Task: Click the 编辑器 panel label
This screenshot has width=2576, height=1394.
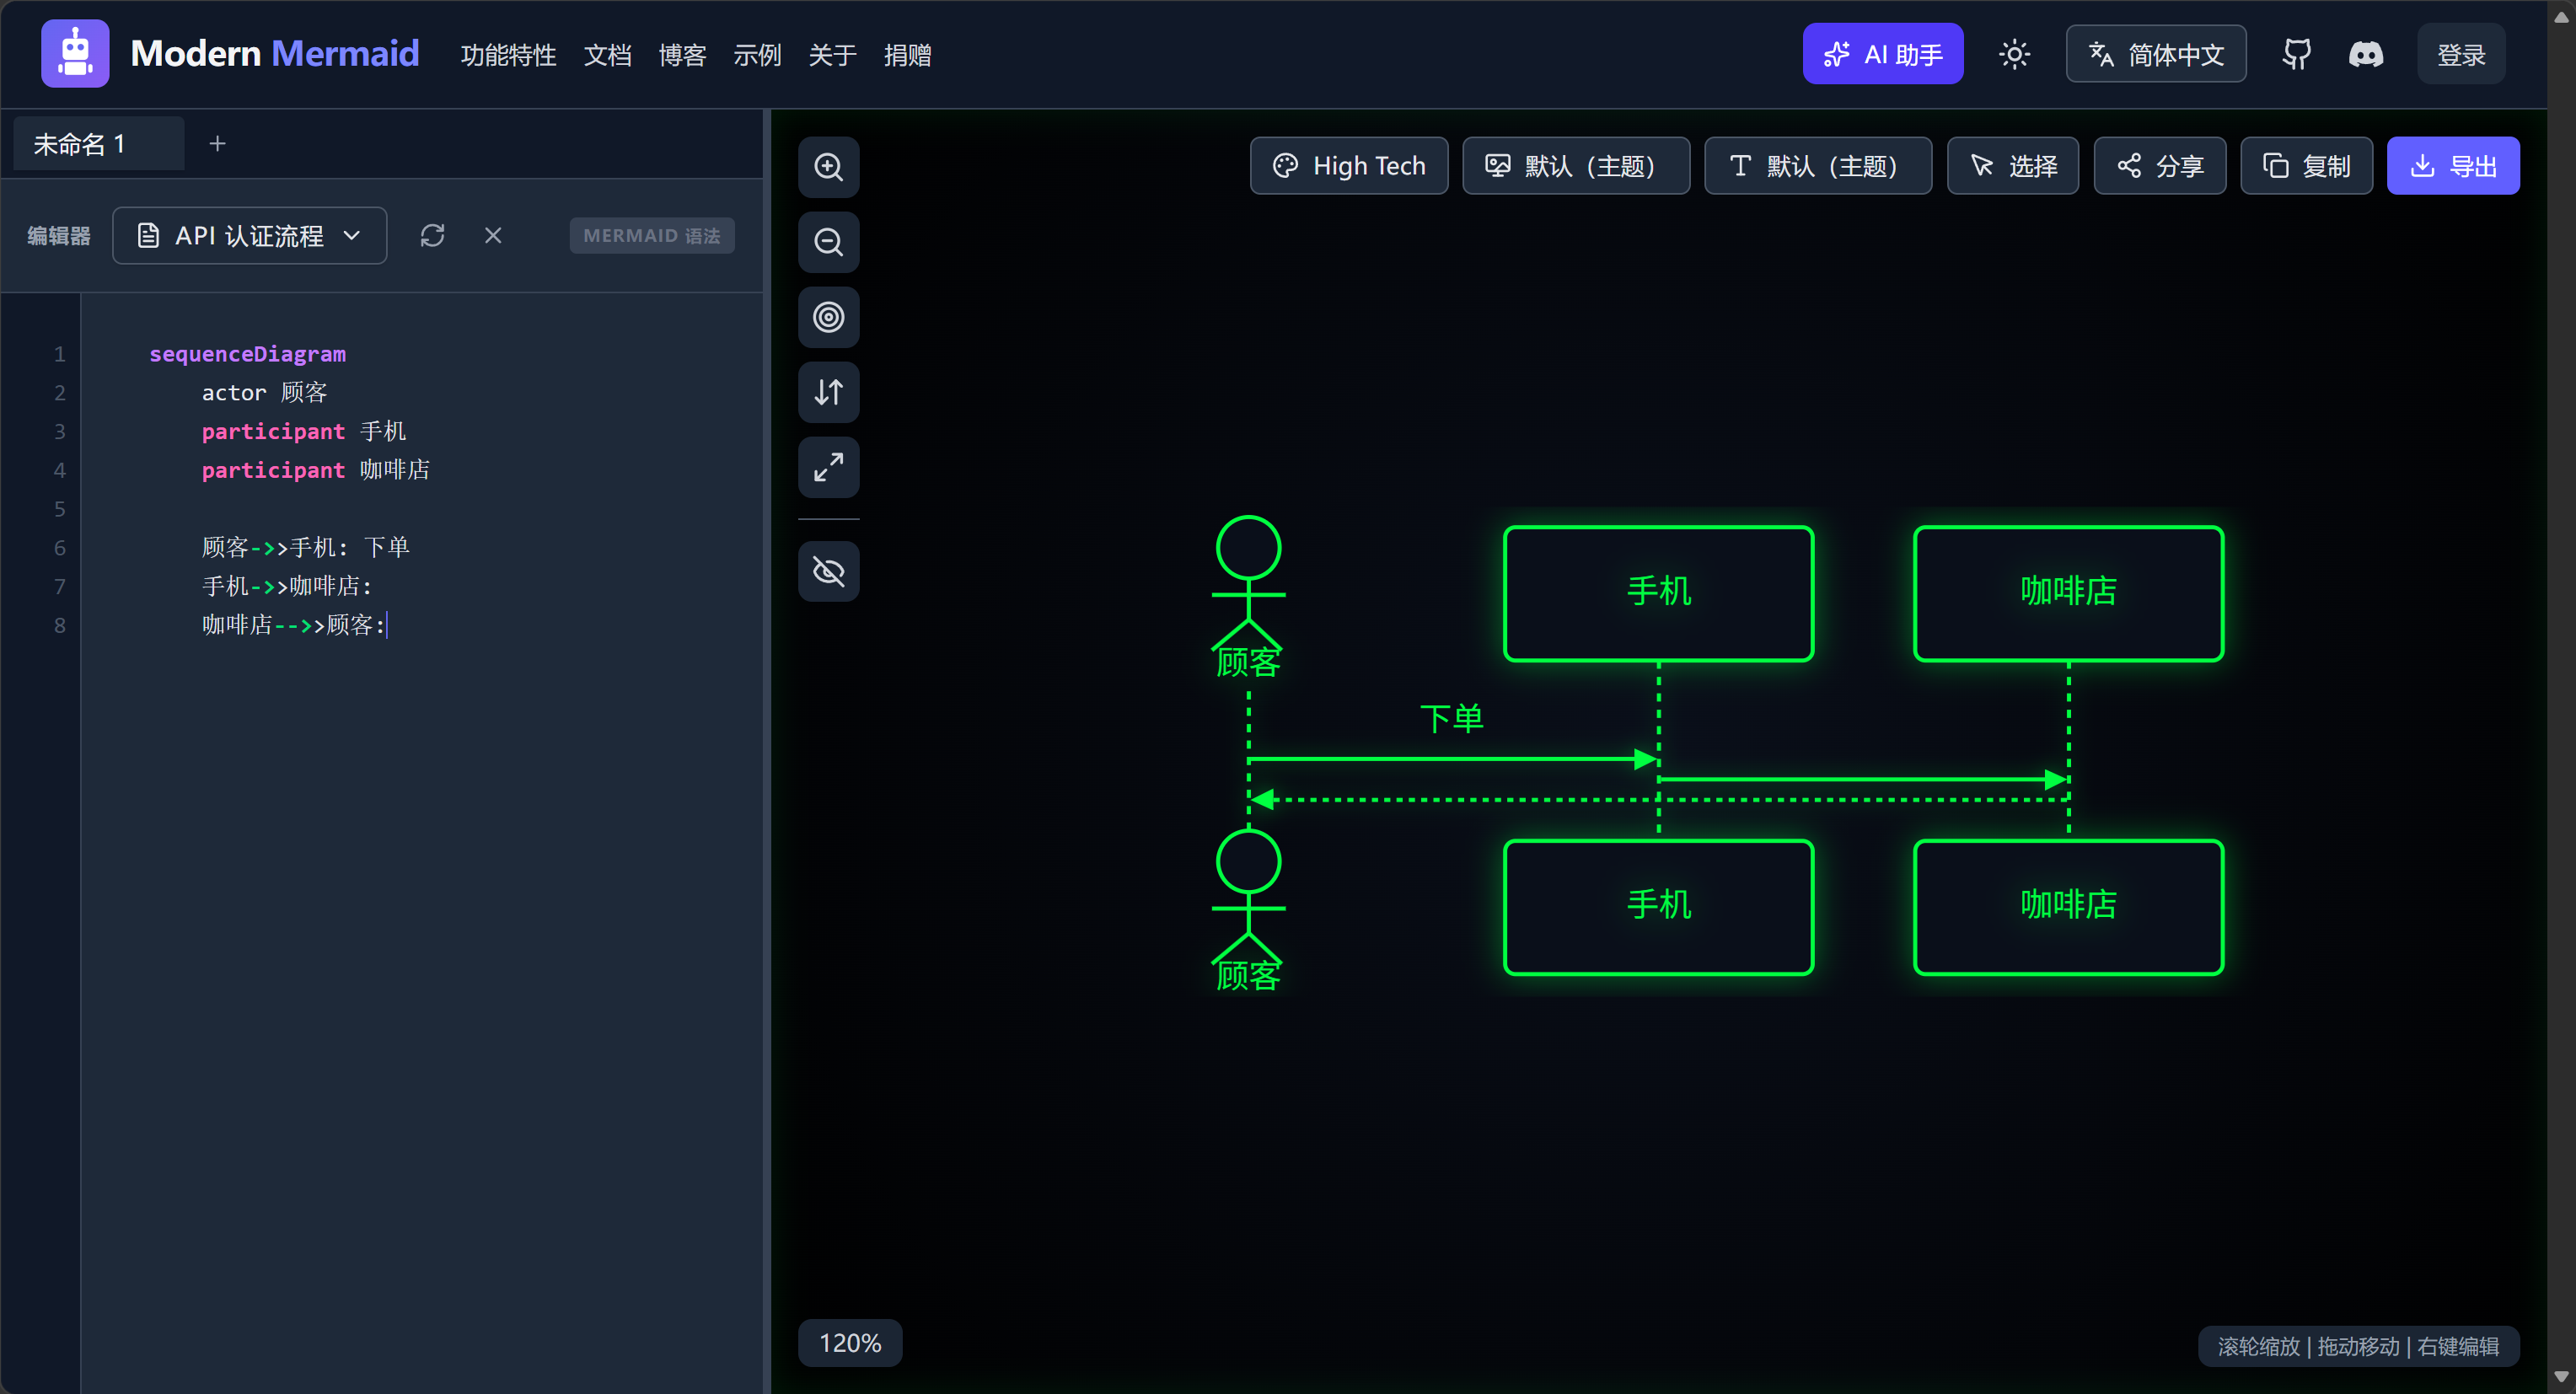Action: pos(59,236)
